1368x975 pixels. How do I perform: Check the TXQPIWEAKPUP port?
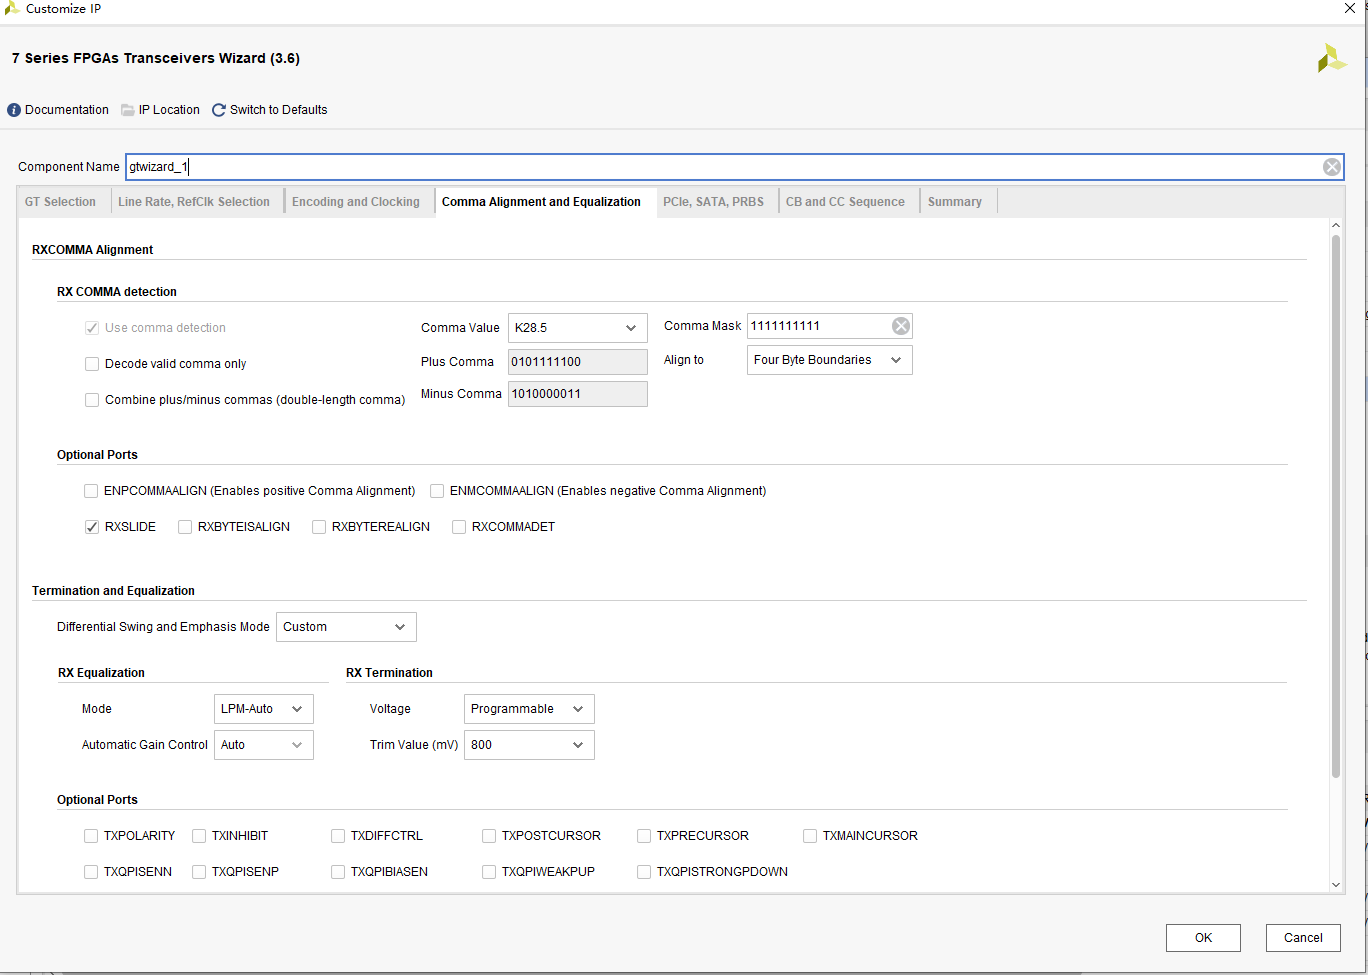pyautogui.click(x=489, y=872)
